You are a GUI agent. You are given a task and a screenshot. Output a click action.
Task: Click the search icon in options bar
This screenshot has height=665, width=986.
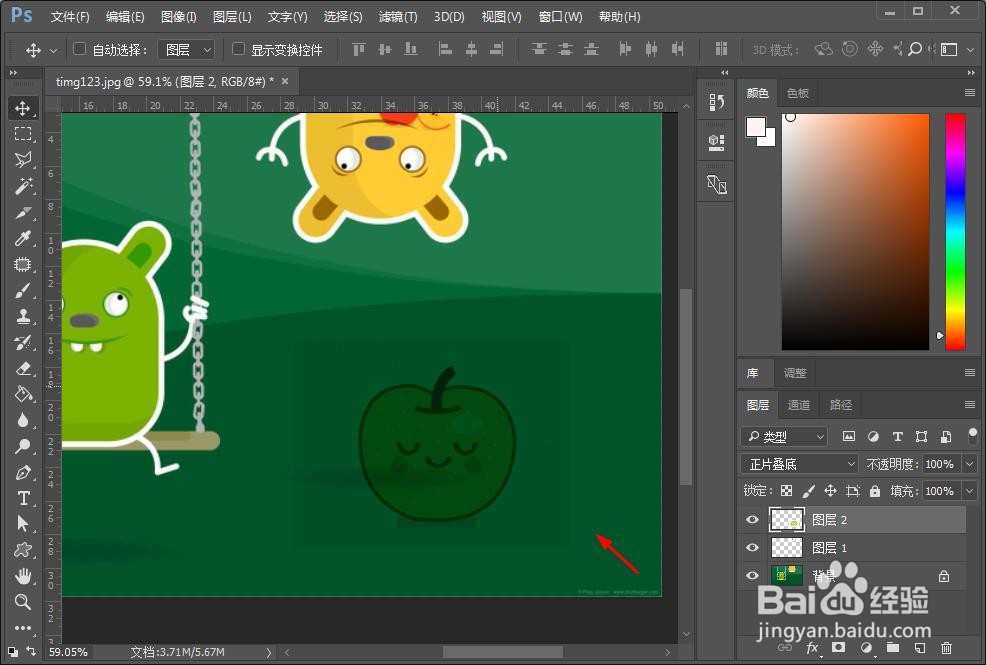click(915, 49)
